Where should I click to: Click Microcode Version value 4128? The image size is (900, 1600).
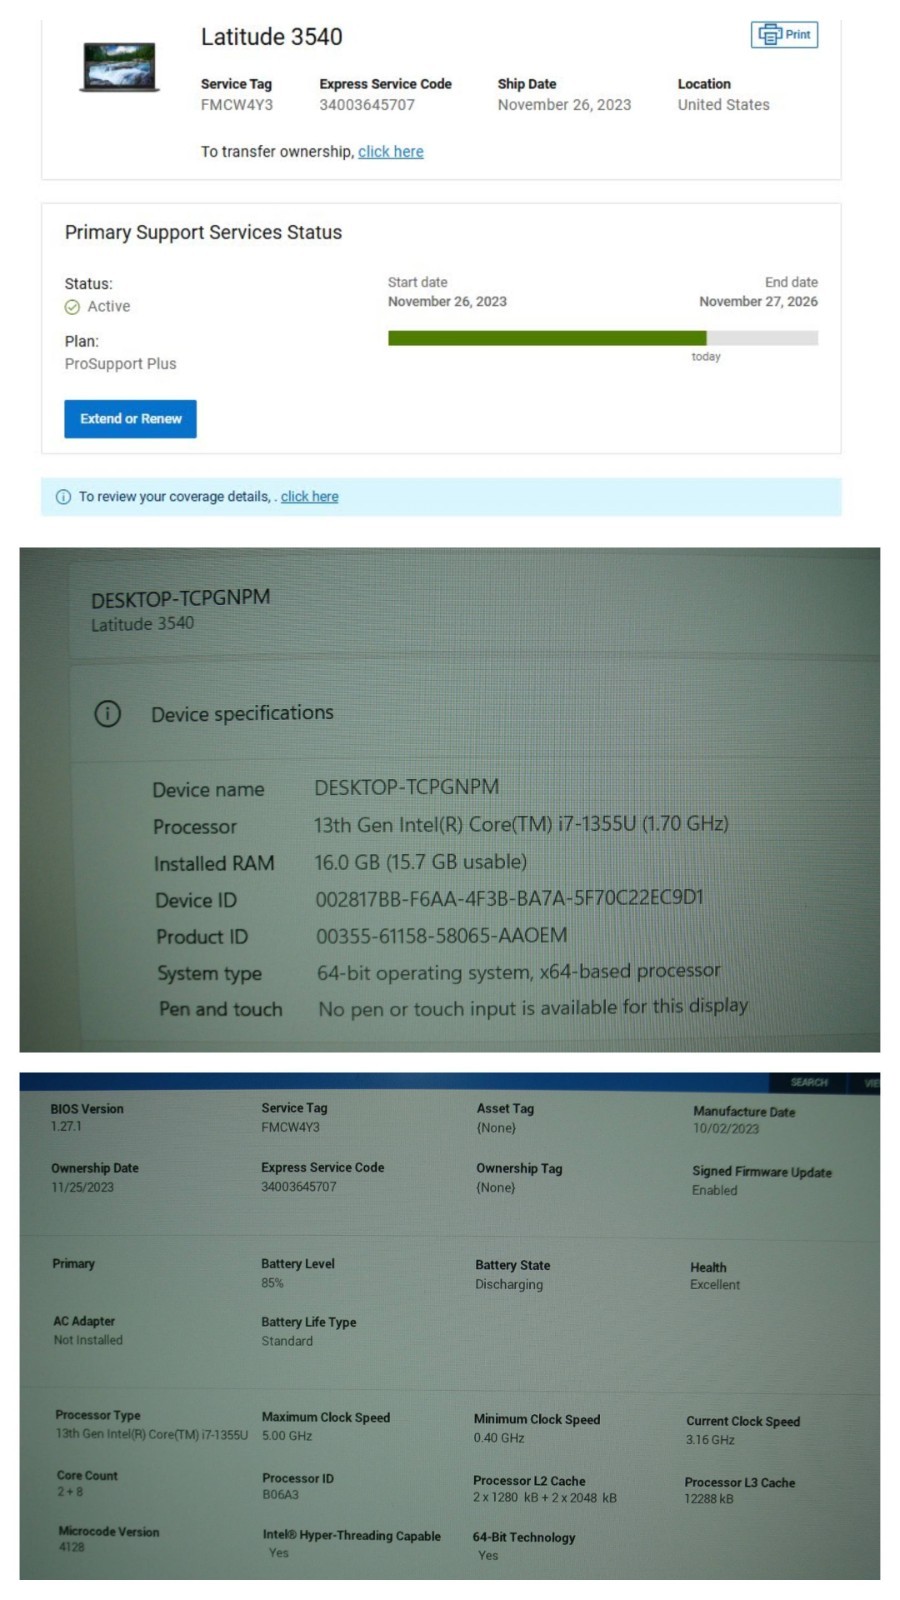pos(71,1547)
